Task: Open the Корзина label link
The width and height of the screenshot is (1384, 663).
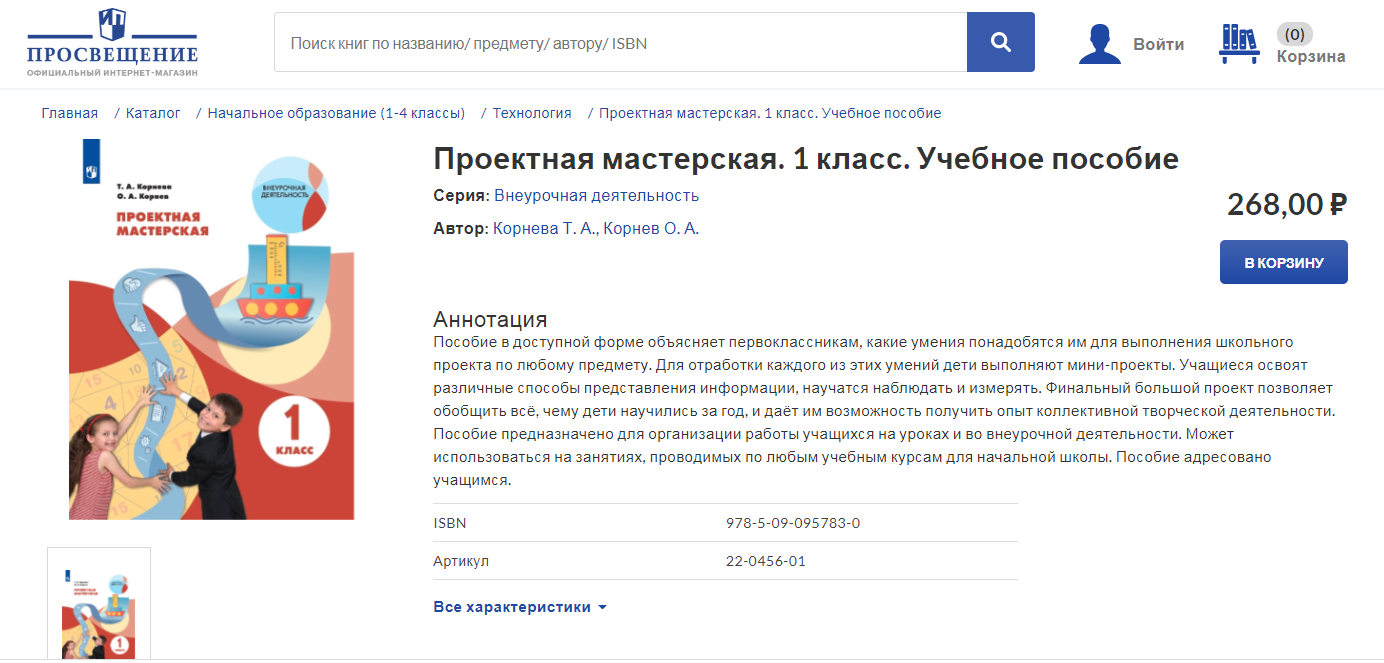Action: [1310, 57]
